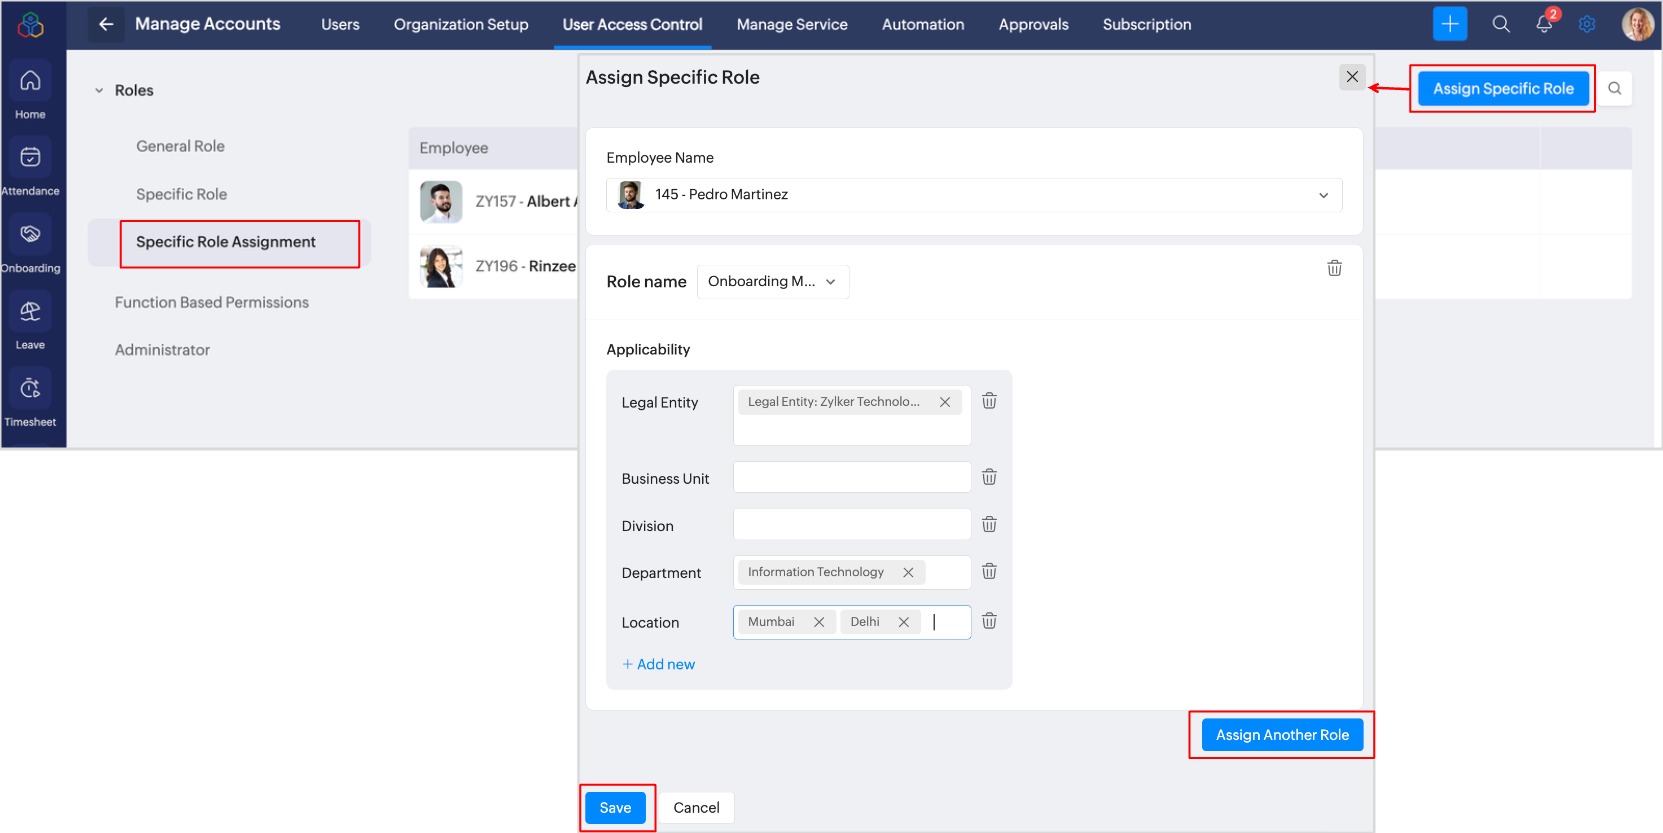Select Specific Role in the Roles tree
Screen dimensions: 1663x833
pyautogui.click(x=182, y=194)
